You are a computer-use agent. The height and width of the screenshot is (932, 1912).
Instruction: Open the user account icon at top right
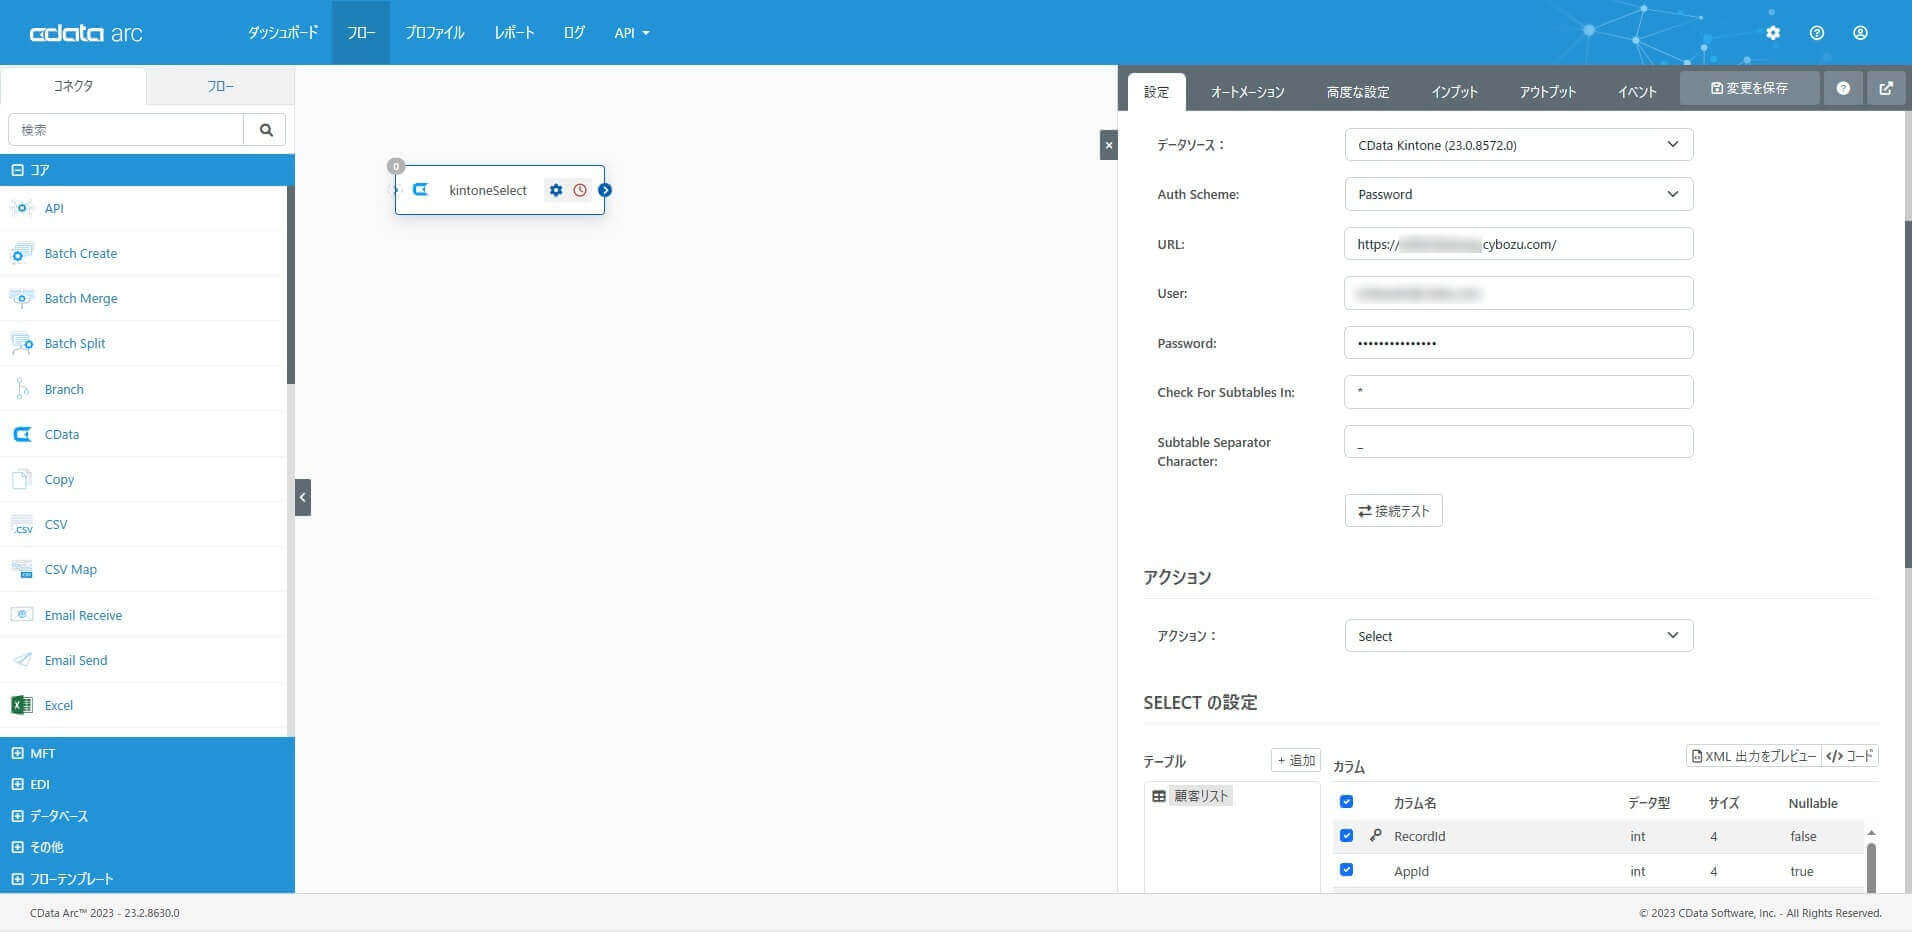[1860, 32]
